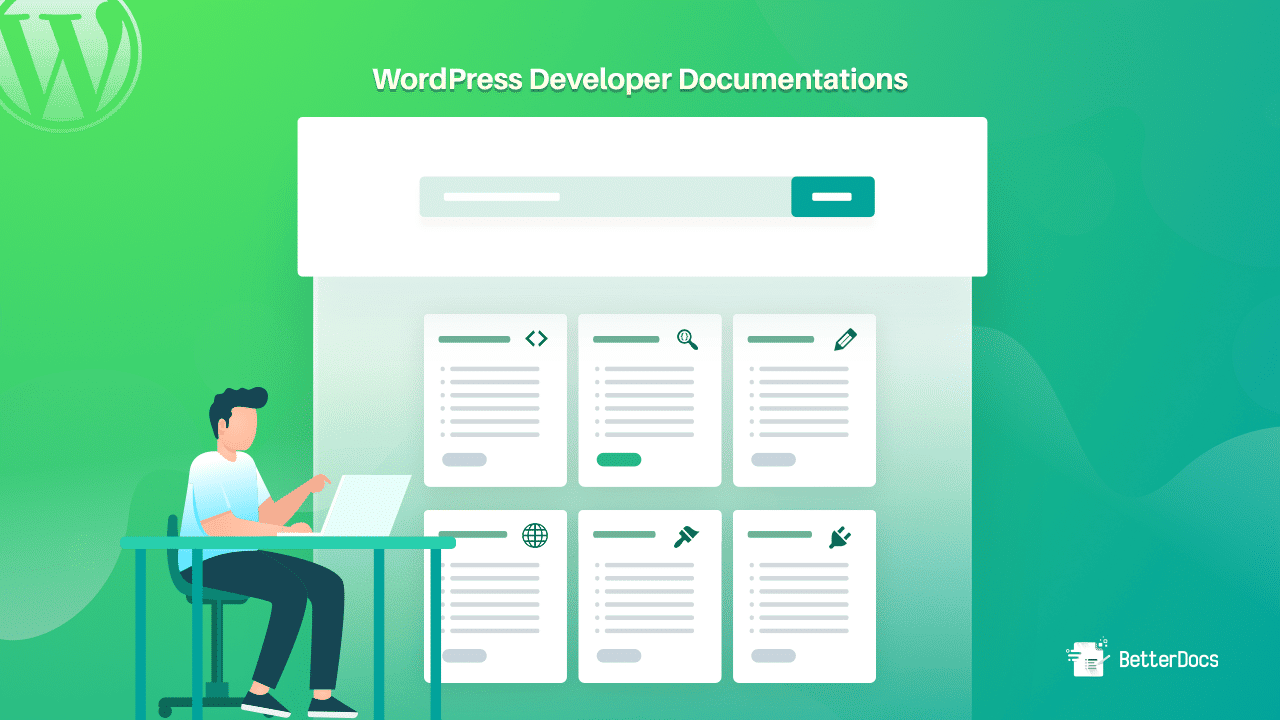The image size is (1280, 720).
Task: Click the gray button on the paintbrush card
Action: point(619,656)
